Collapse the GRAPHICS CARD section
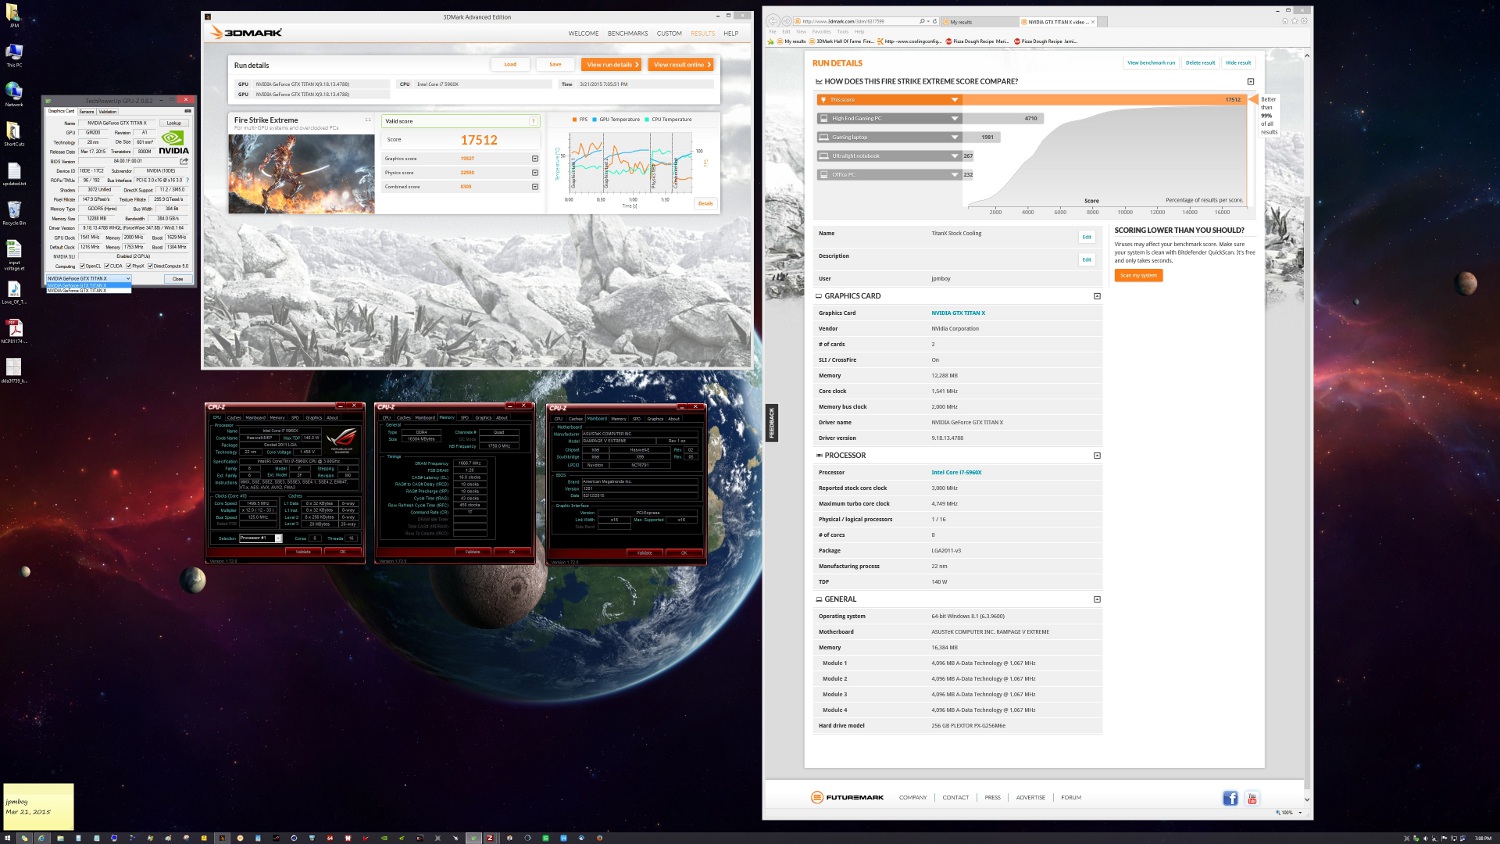The image size is (1500, 844). pos(1097,296)
